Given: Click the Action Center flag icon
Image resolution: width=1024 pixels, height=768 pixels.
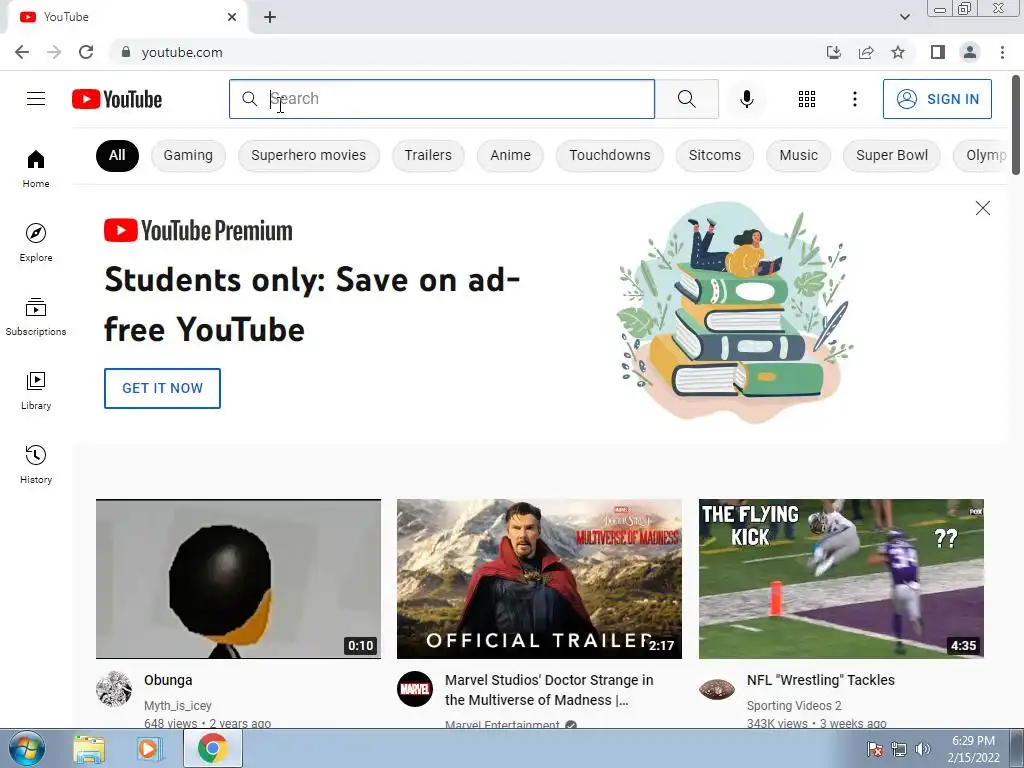Looking at the screenshot, I should point(874,749).
